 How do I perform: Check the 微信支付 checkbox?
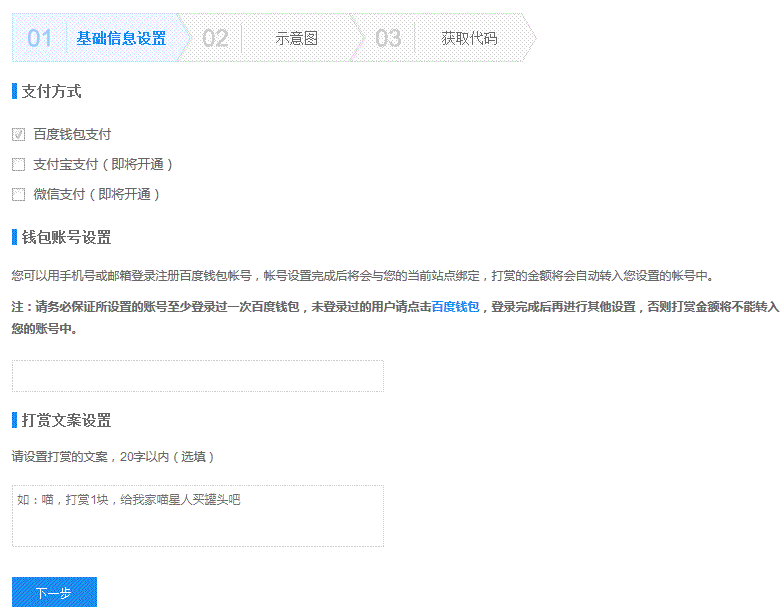pyautogui.click(x=18, y=194)
